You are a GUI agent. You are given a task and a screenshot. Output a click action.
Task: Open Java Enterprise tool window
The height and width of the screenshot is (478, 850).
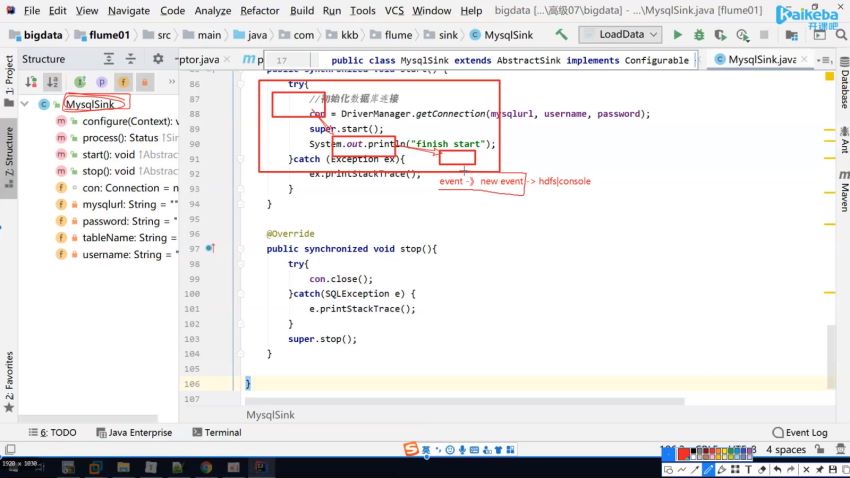134,432
